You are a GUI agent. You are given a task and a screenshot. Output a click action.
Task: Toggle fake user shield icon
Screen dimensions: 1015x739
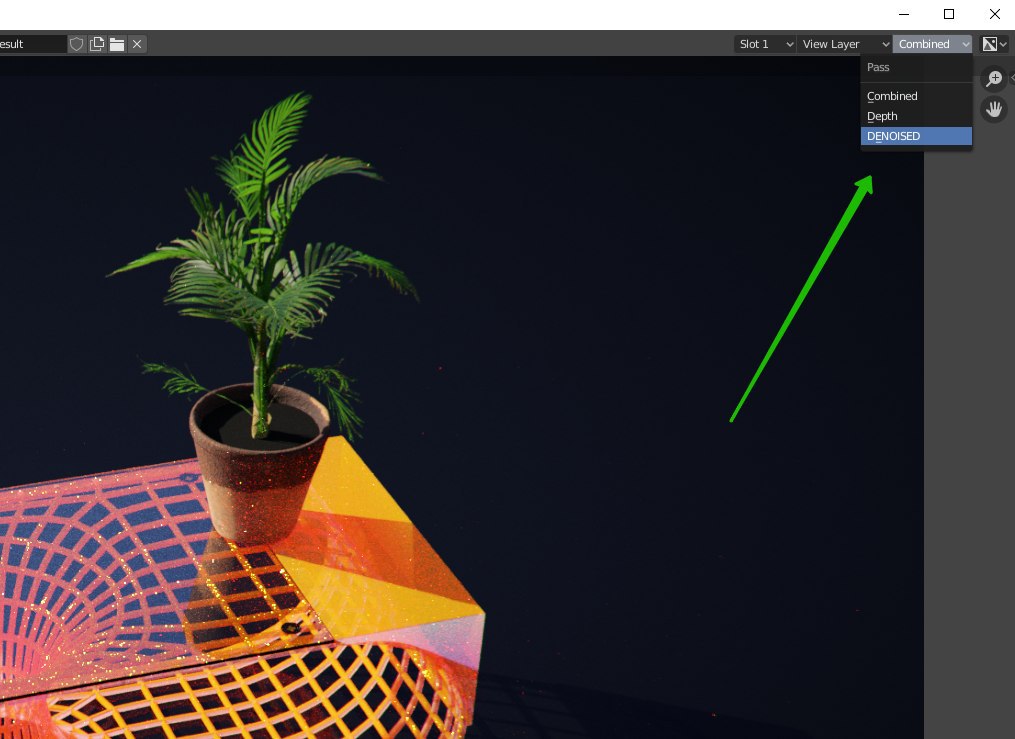pyautogui.click(x=76, y=44)
